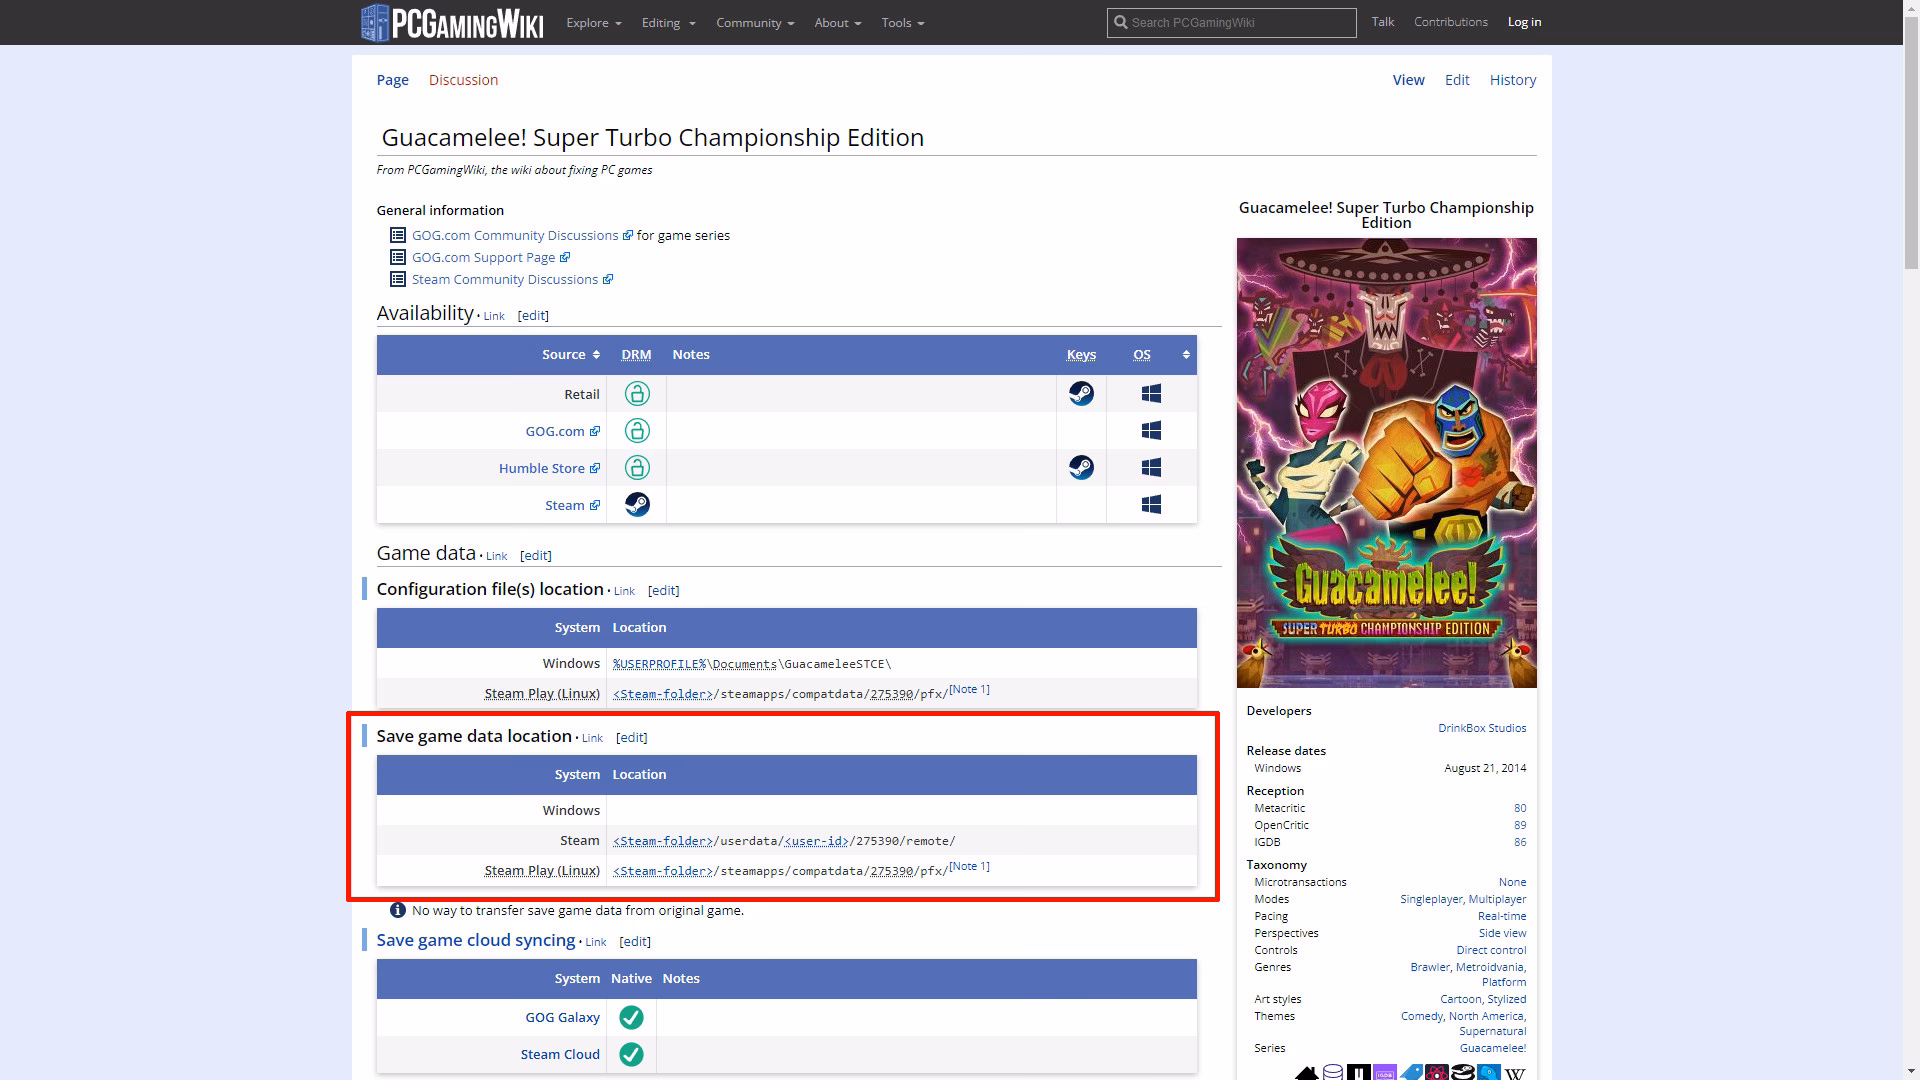1920x1080 pixels.
Task: Click the PCGamingWiki logo
Action: tap(452, 22)
